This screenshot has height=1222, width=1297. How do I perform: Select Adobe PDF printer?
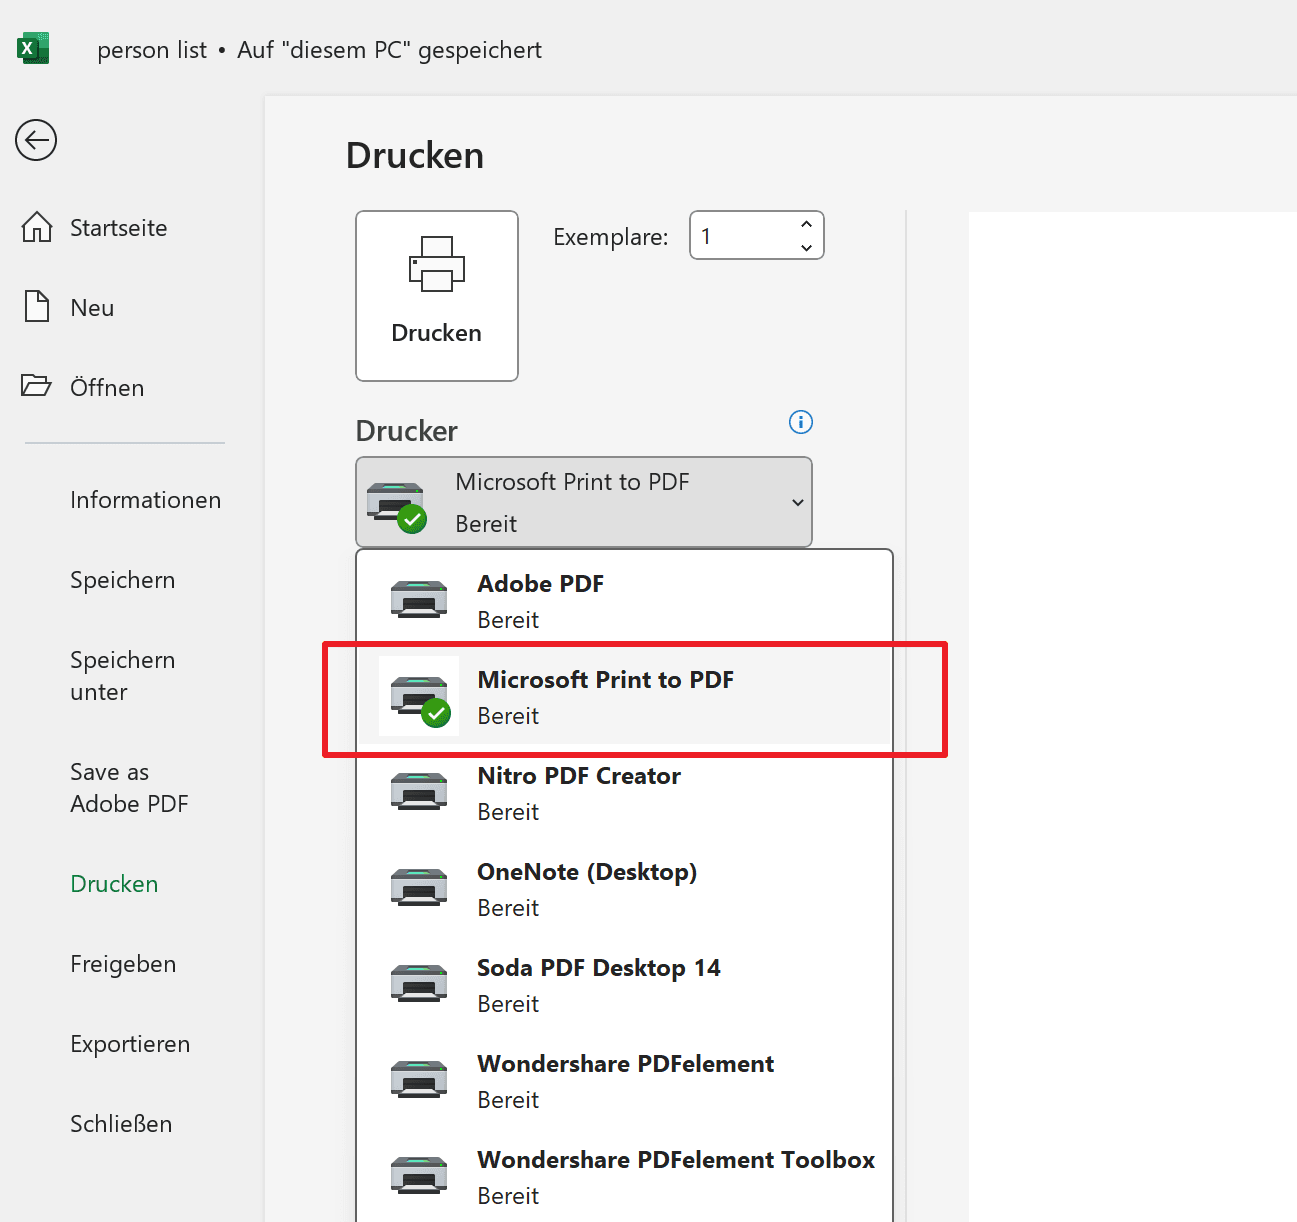coord(624,600)
